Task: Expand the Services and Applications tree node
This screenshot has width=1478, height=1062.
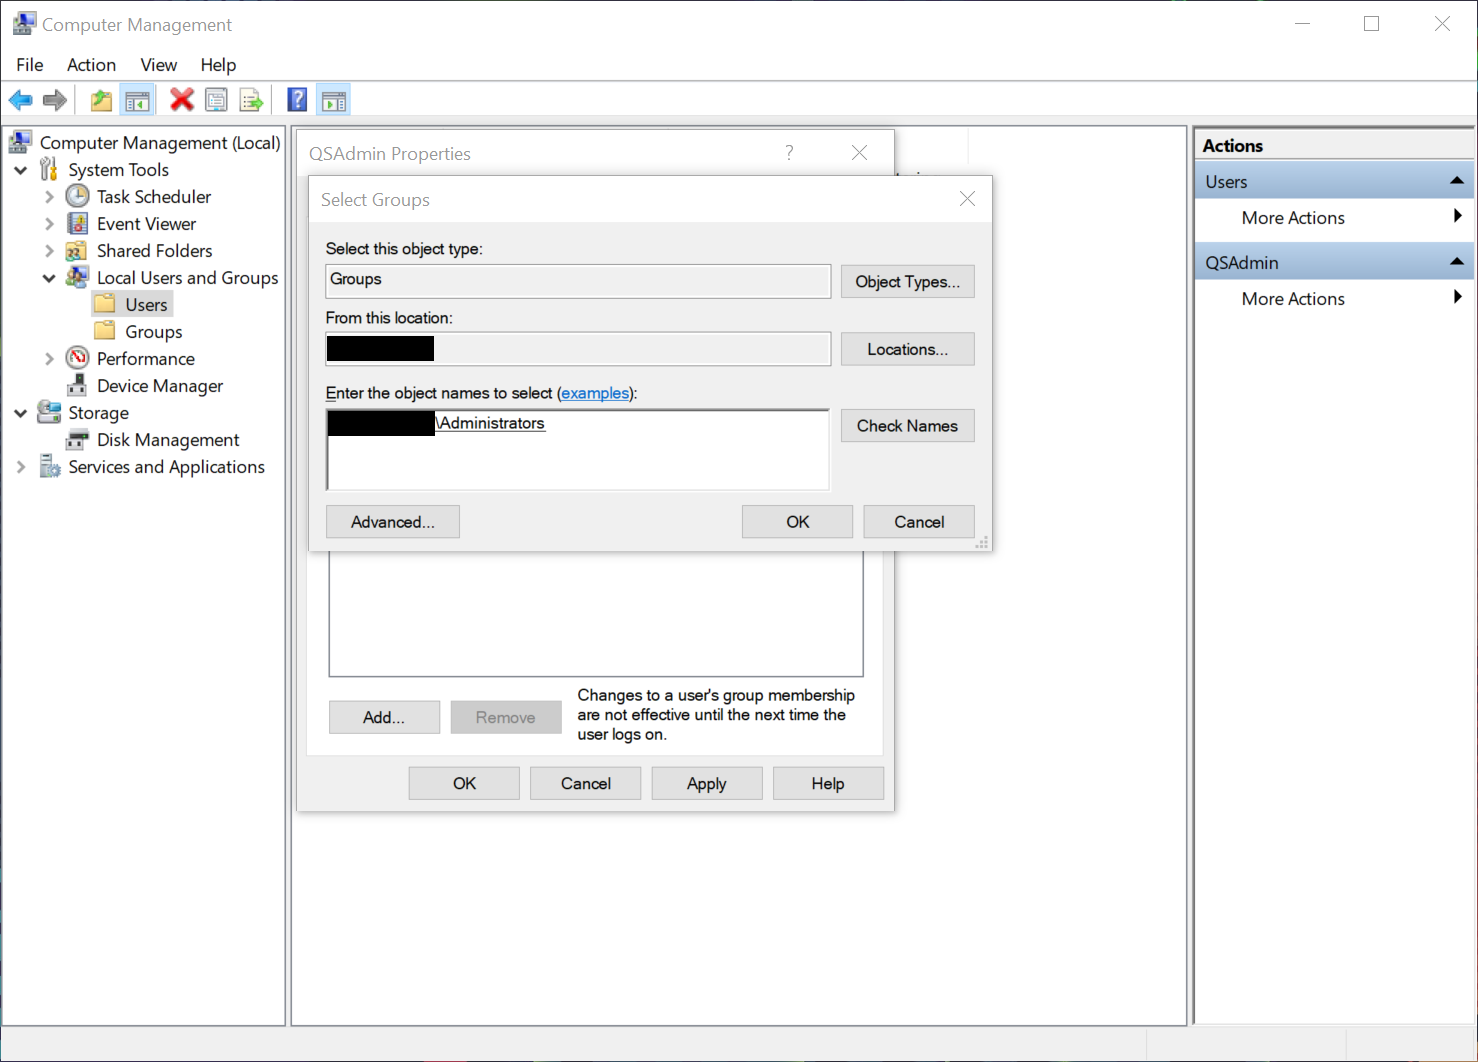Action: [20, 466]
